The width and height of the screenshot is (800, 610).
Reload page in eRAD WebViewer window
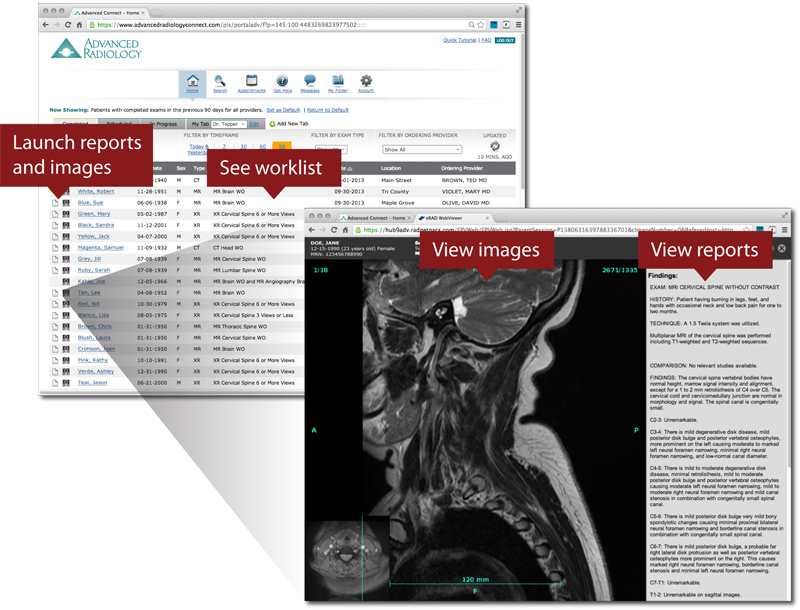coord(334,230)
